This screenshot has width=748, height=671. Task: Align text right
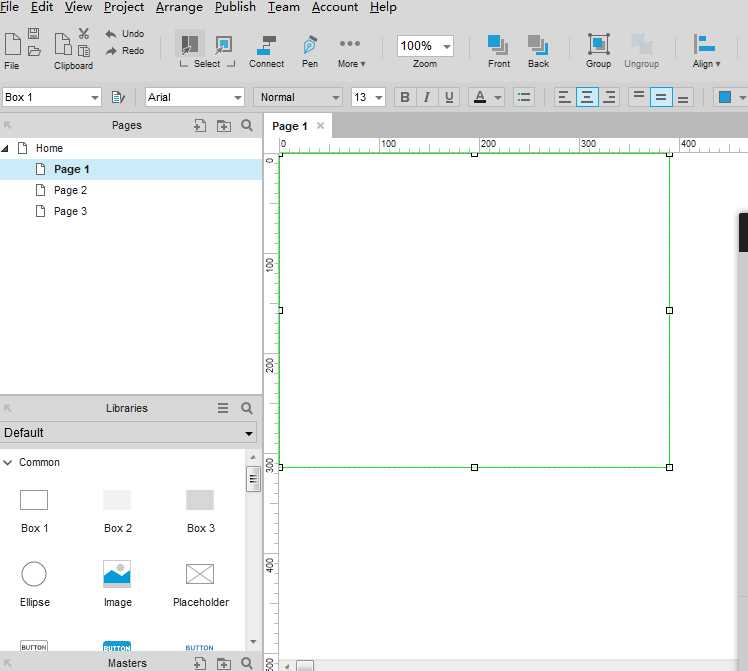point(609,97)
